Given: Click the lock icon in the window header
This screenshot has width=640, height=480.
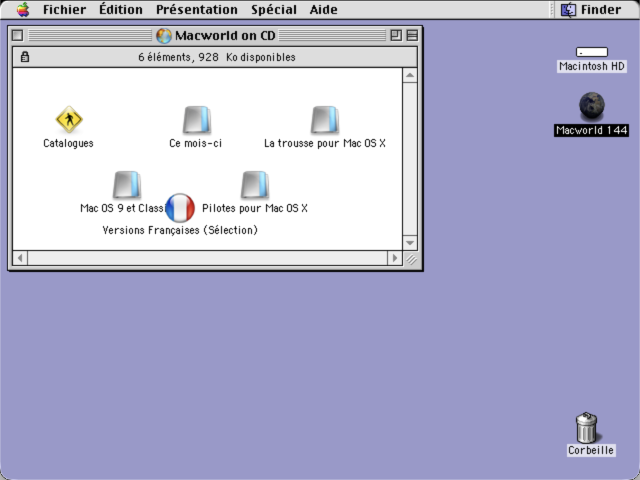Looking at the screenshot, I should tap(25, 57).
